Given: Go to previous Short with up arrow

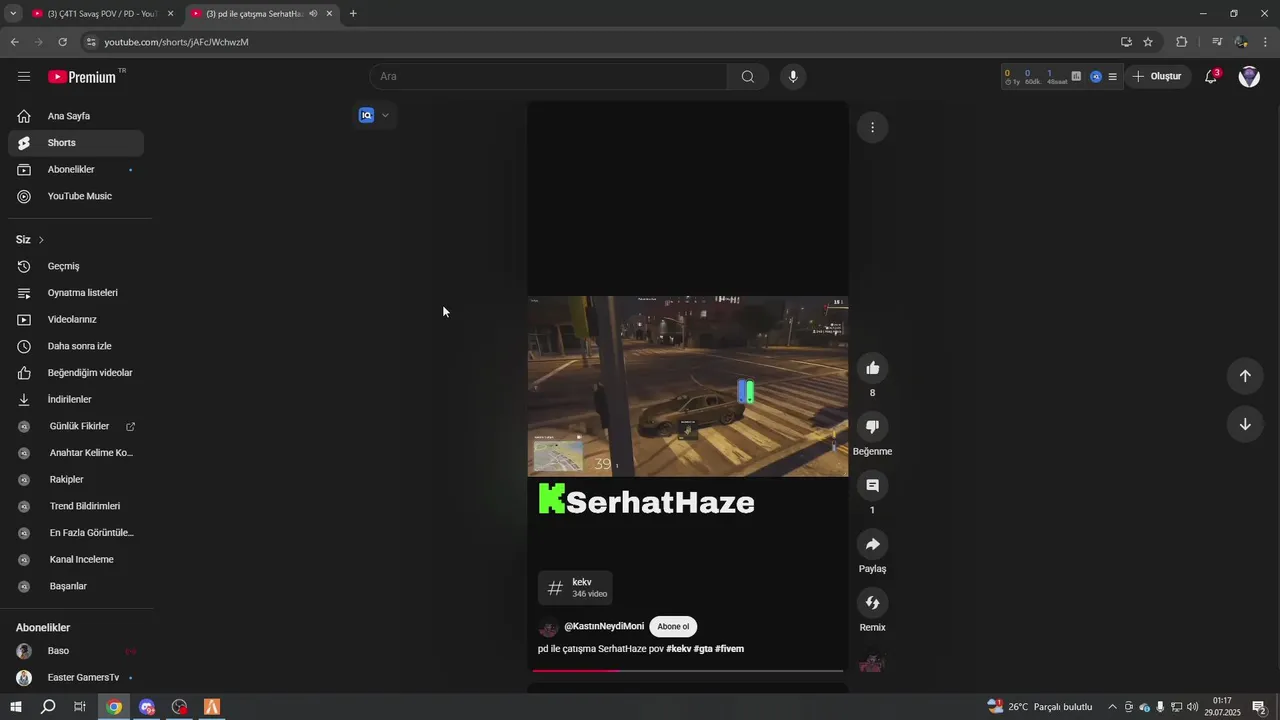Looking at the screenshot, I should [x=1245, y=376].
